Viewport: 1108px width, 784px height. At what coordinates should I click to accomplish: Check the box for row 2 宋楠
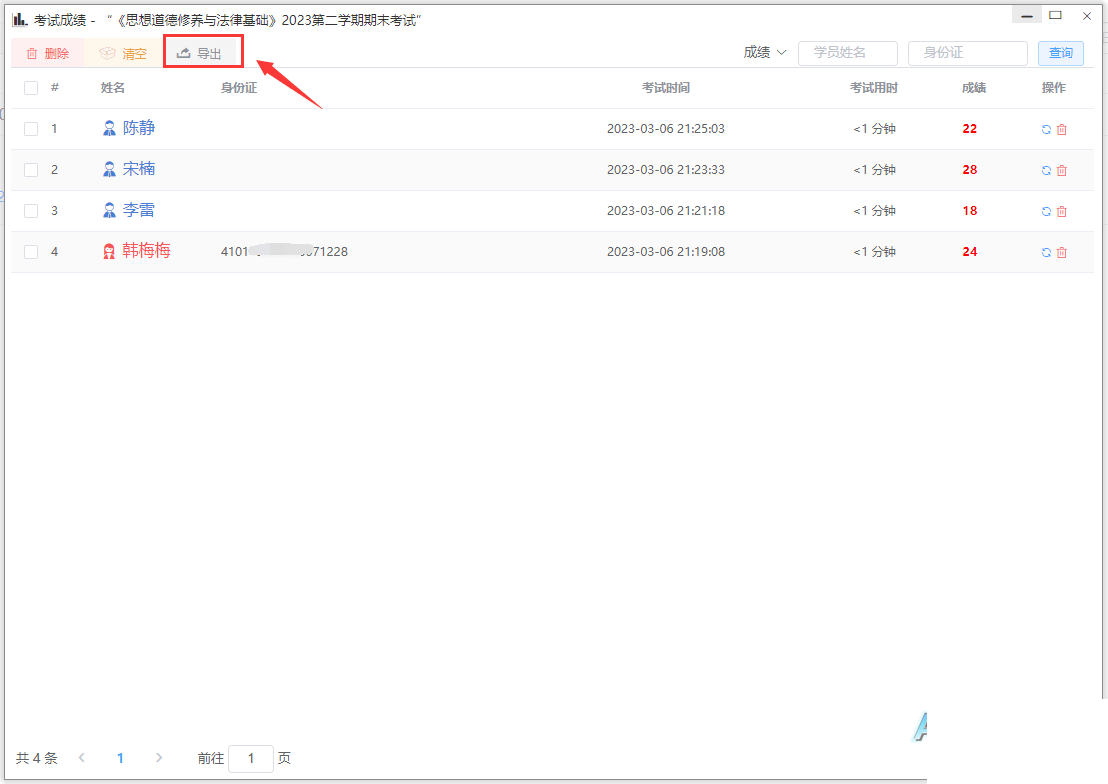[x=31, y=170]
